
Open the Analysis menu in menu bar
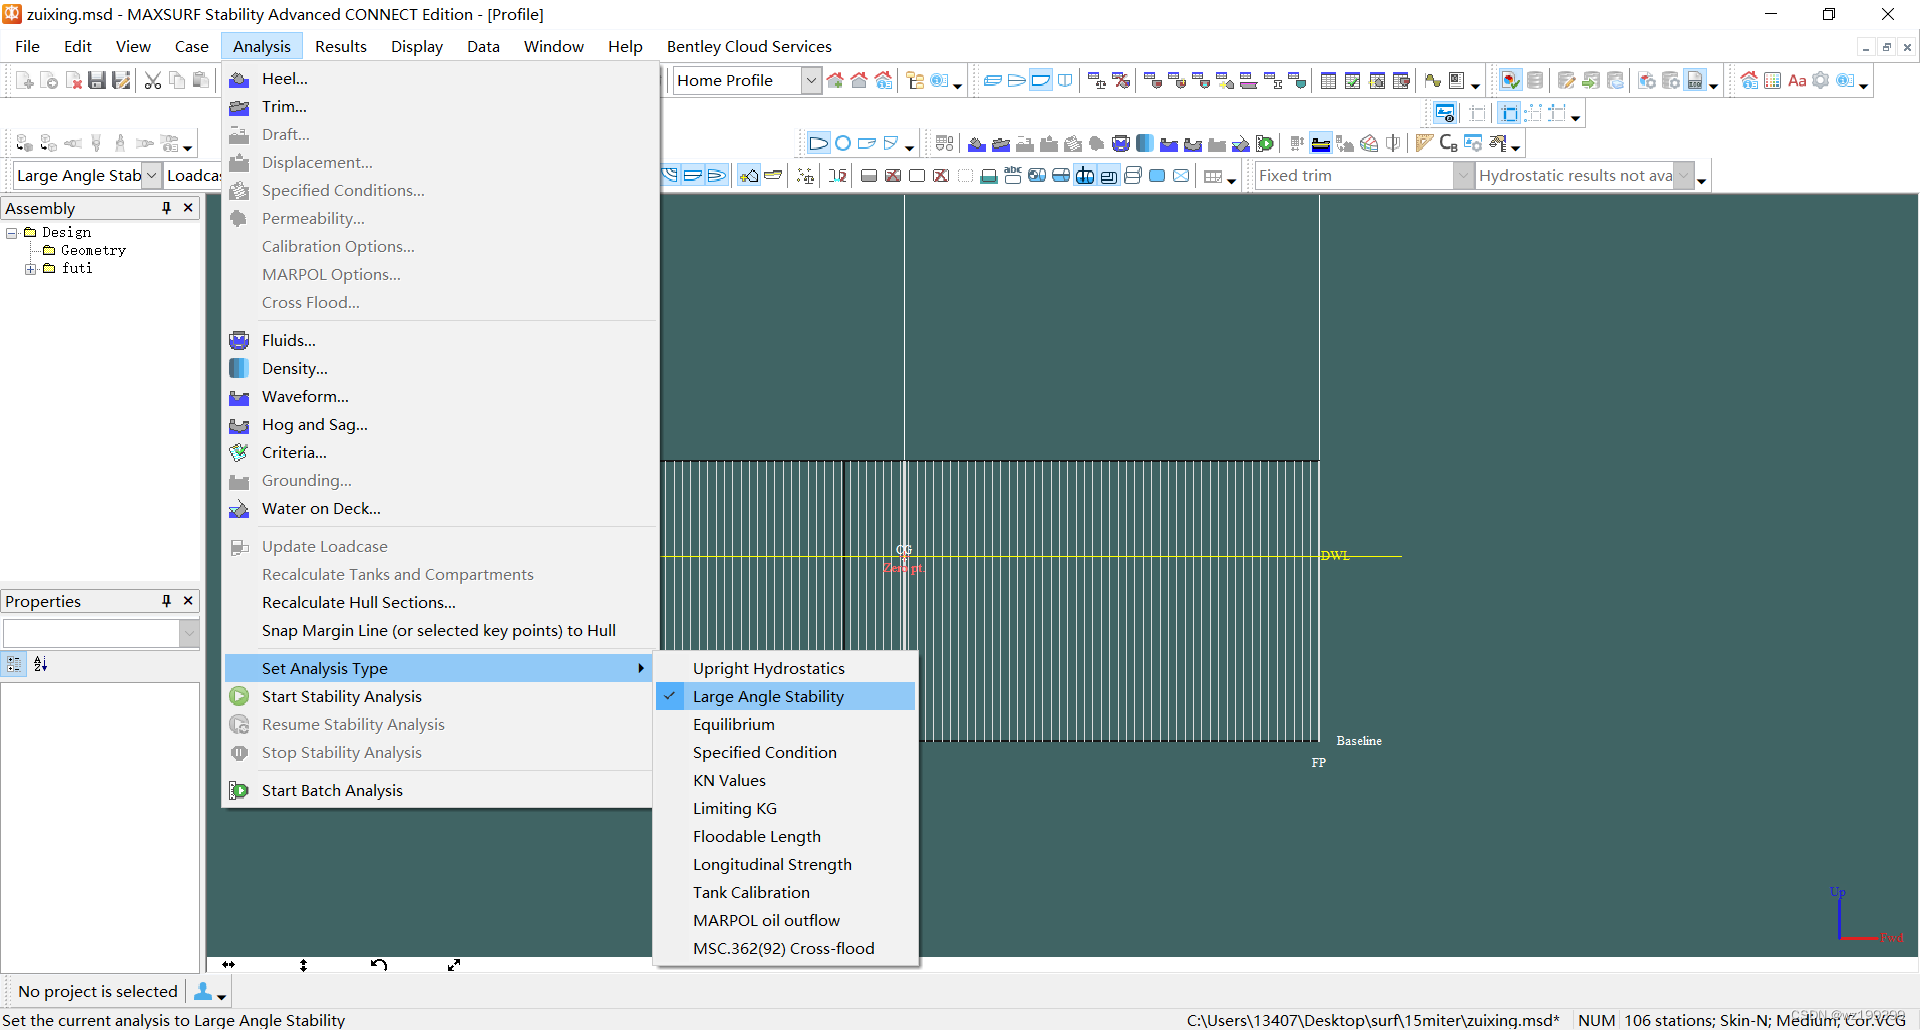(x=261, y=47)
